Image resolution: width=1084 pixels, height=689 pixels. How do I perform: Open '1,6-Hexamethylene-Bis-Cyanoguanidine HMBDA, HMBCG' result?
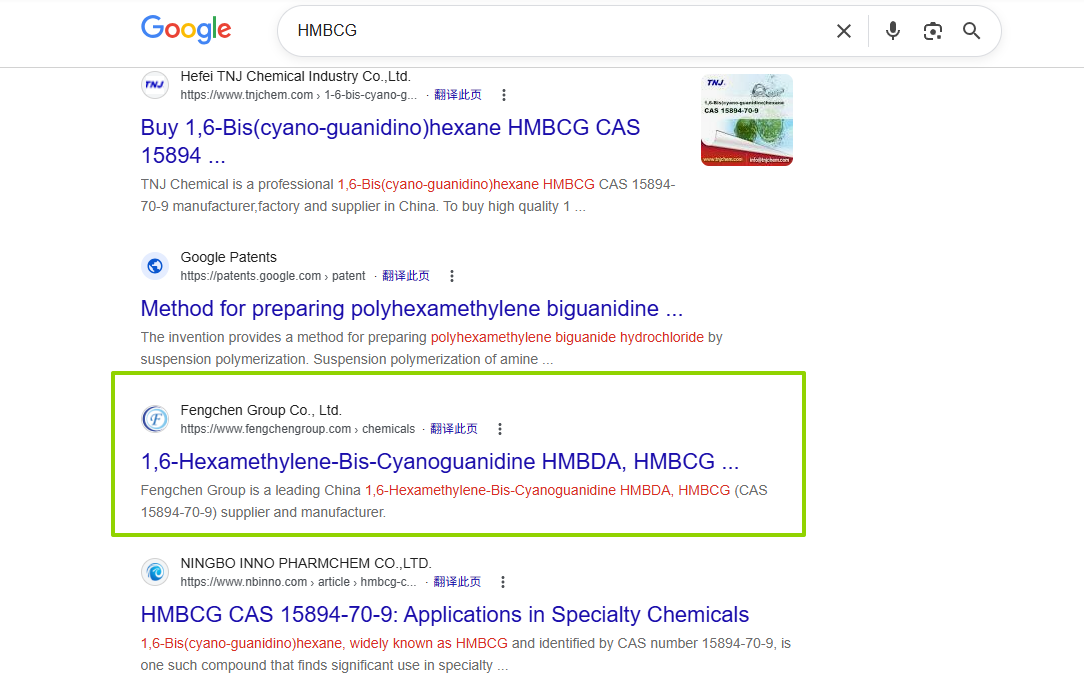[440, 461]
